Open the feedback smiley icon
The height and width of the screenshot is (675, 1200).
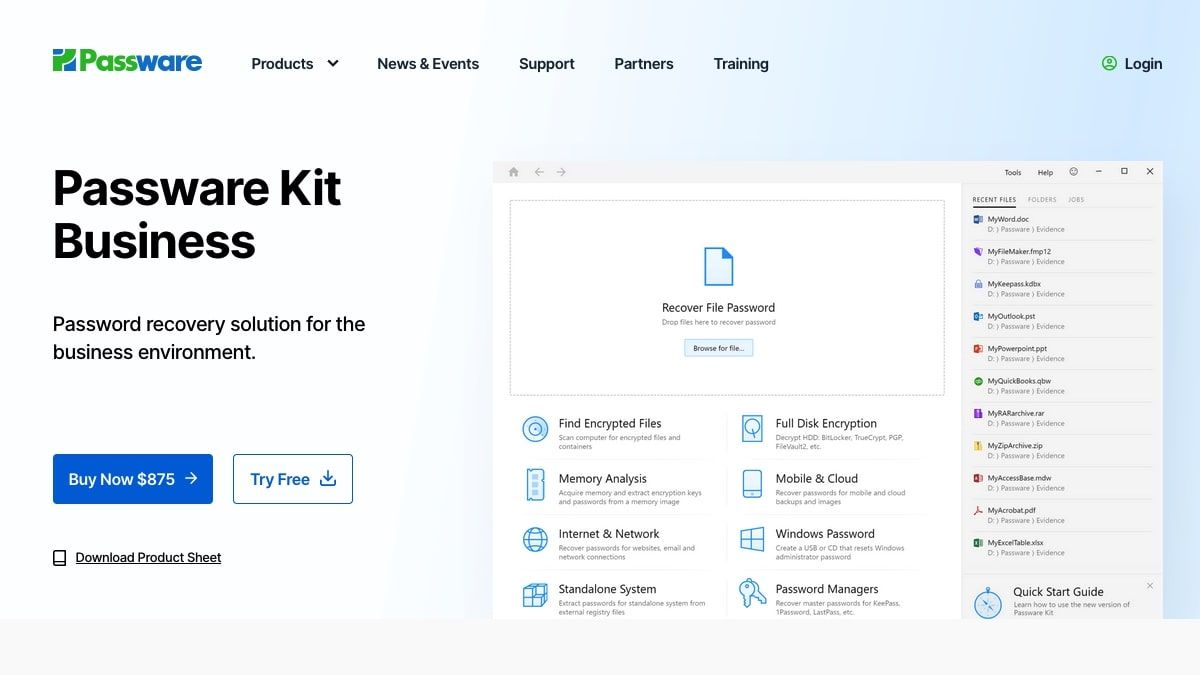[1073, 171]
